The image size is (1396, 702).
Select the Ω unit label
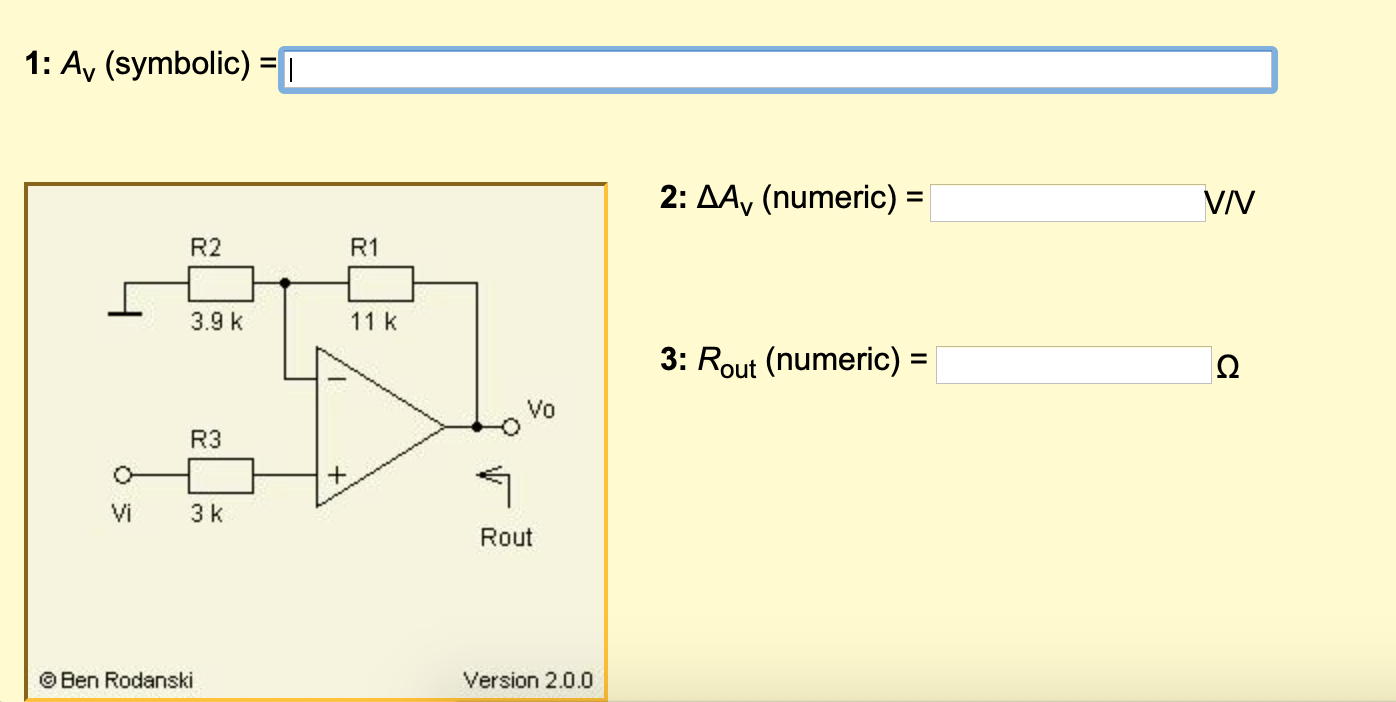point(1228,365)
